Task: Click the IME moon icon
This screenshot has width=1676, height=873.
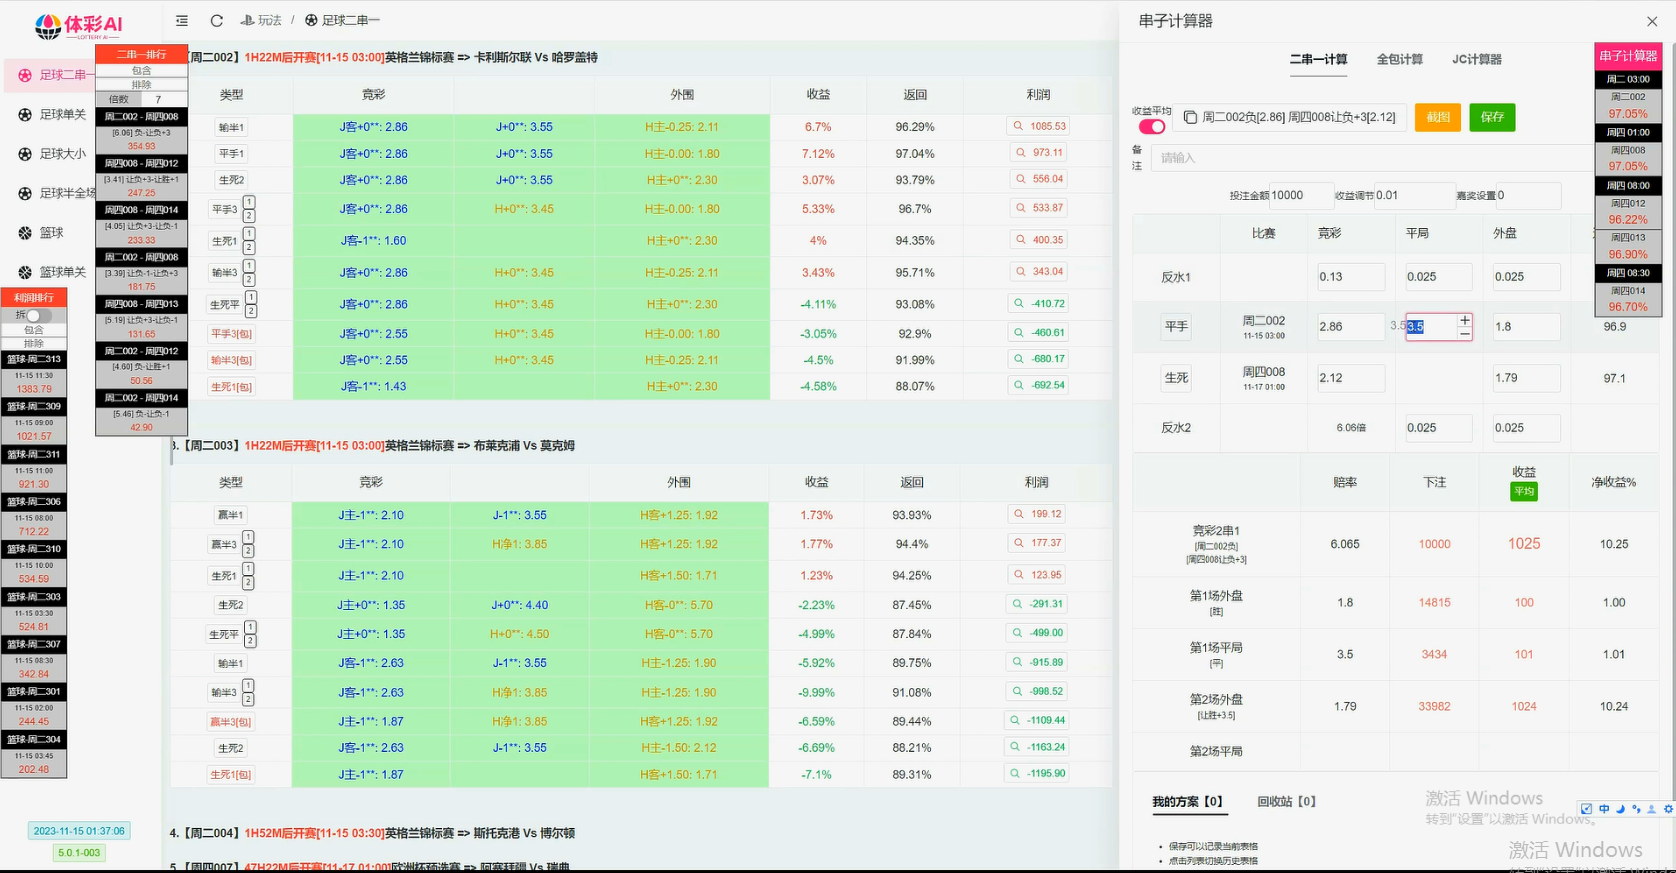Action: click(x=1620, y=809)
